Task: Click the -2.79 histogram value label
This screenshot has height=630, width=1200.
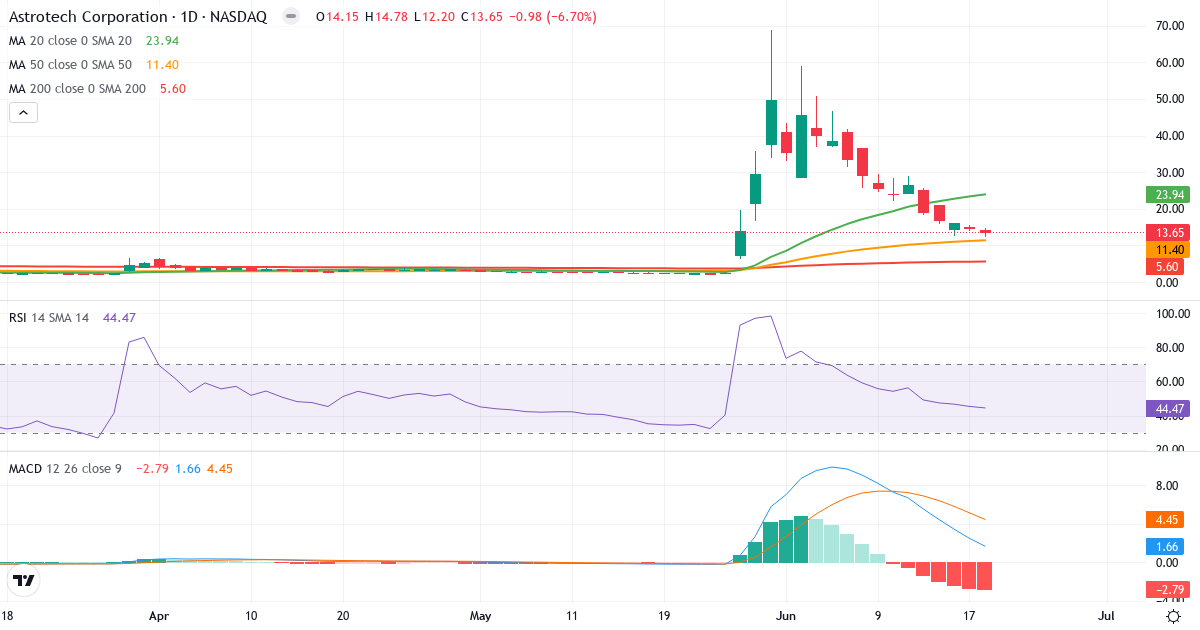Action: click(x=1167, y=589)
